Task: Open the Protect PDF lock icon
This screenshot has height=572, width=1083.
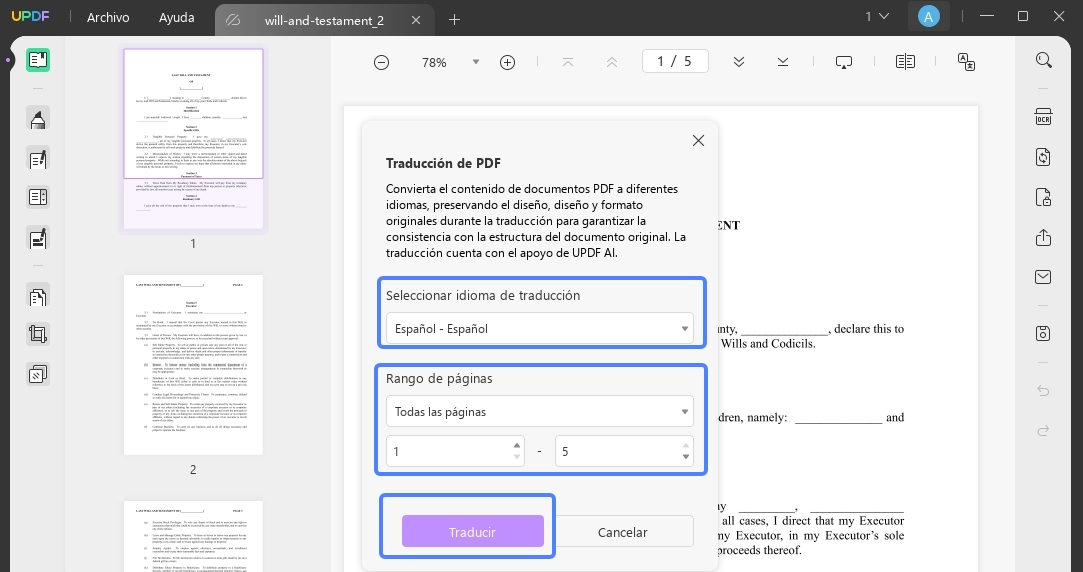Action: coord(1043,197)
